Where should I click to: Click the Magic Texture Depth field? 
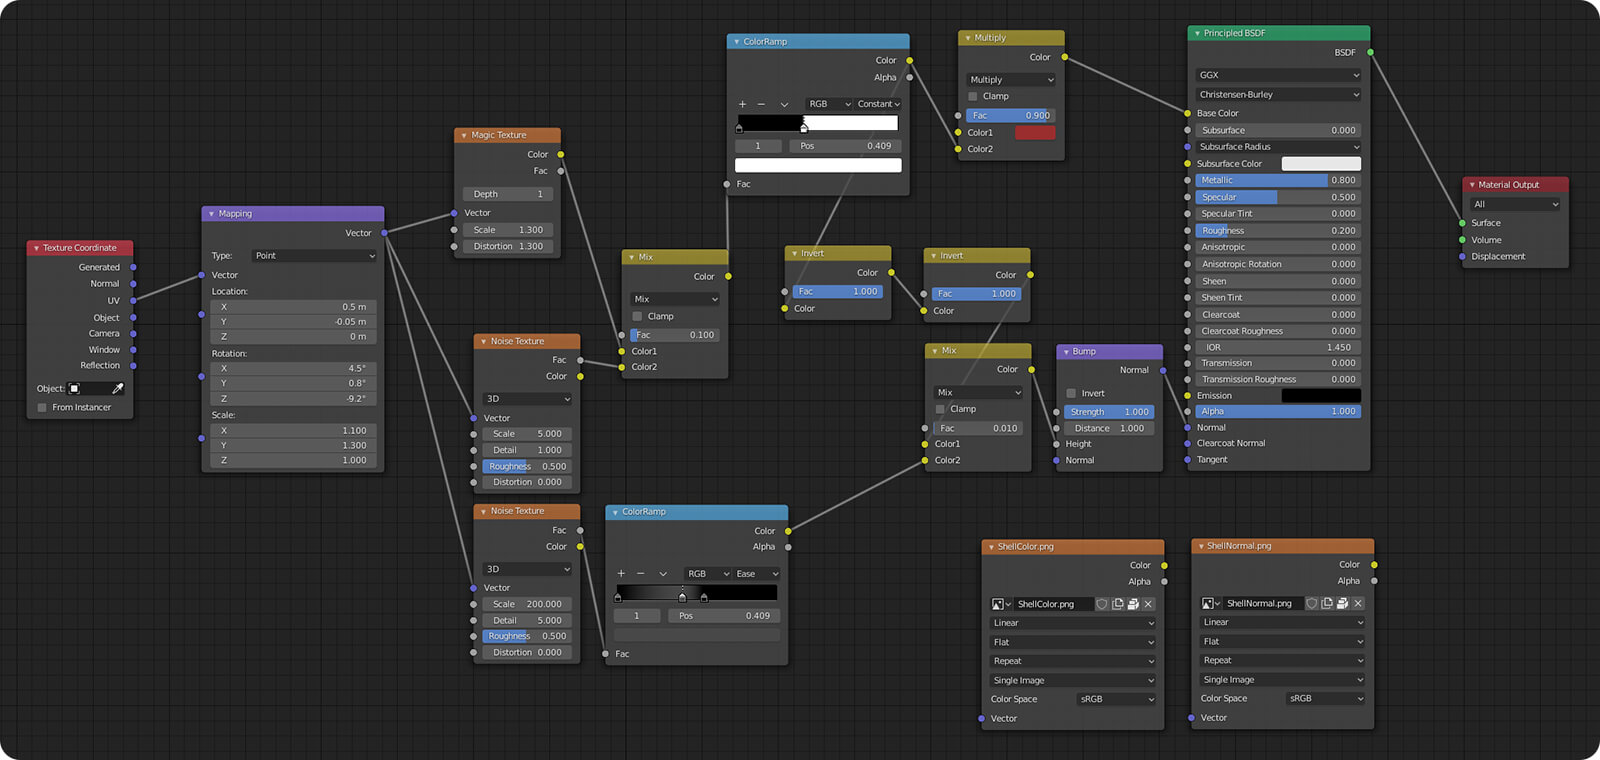[508, 194]
